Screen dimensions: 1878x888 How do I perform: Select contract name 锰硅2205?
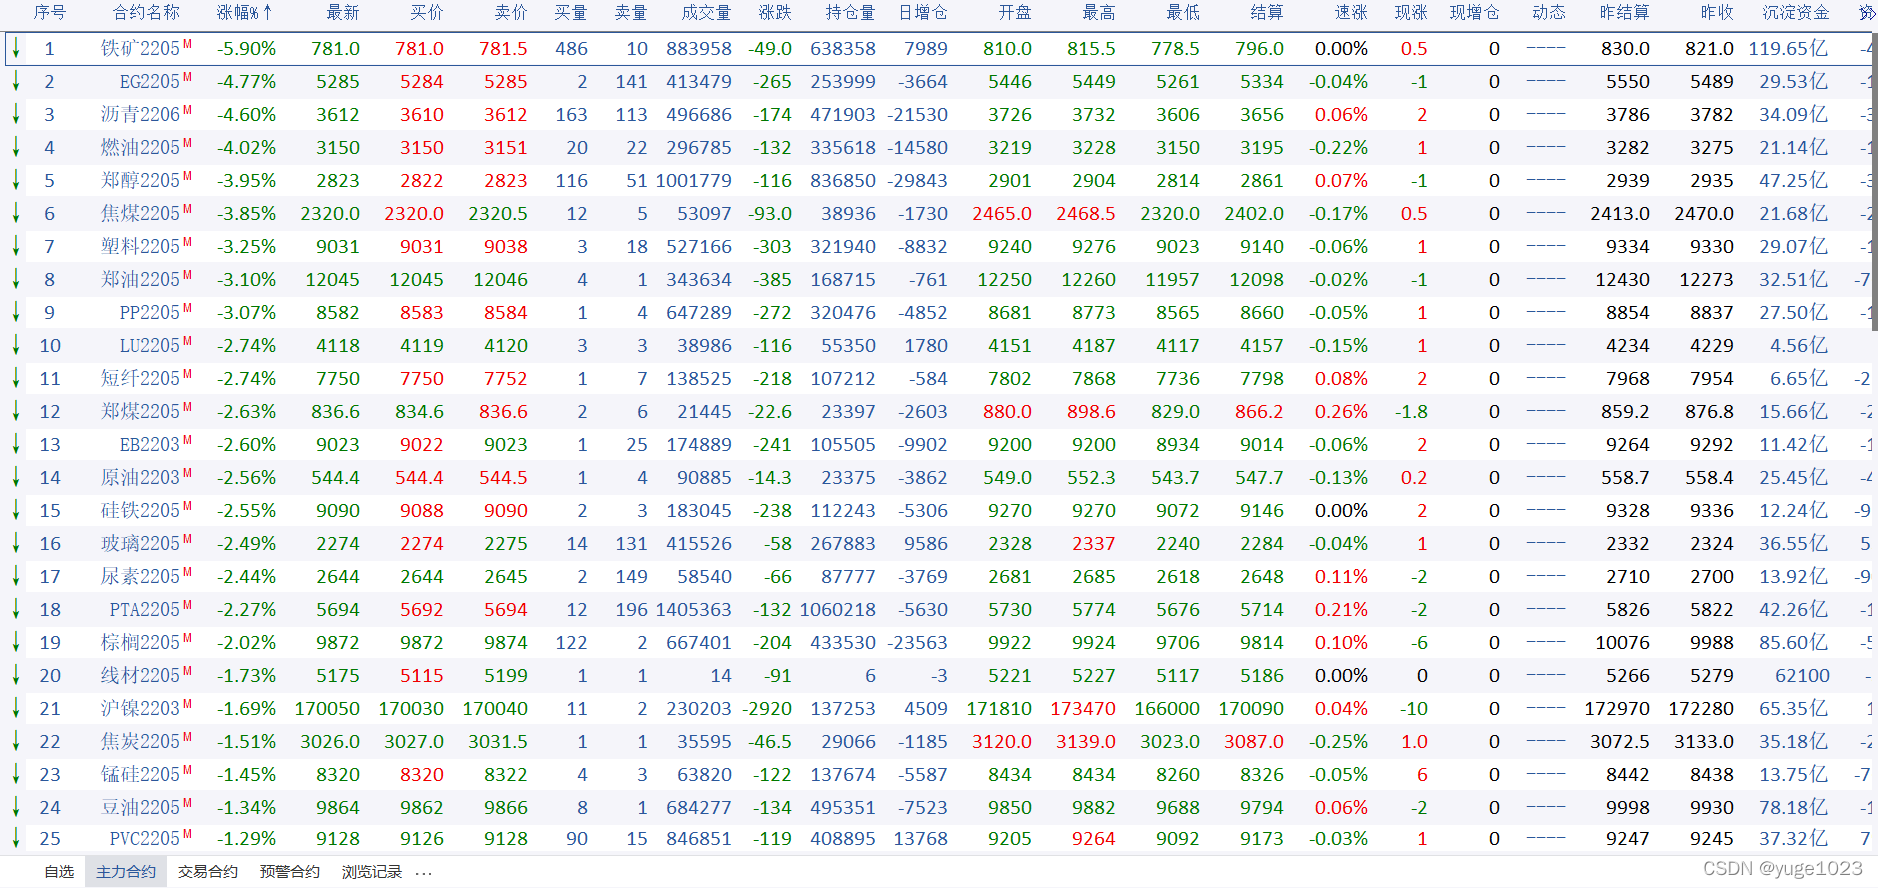click(140, 774)
